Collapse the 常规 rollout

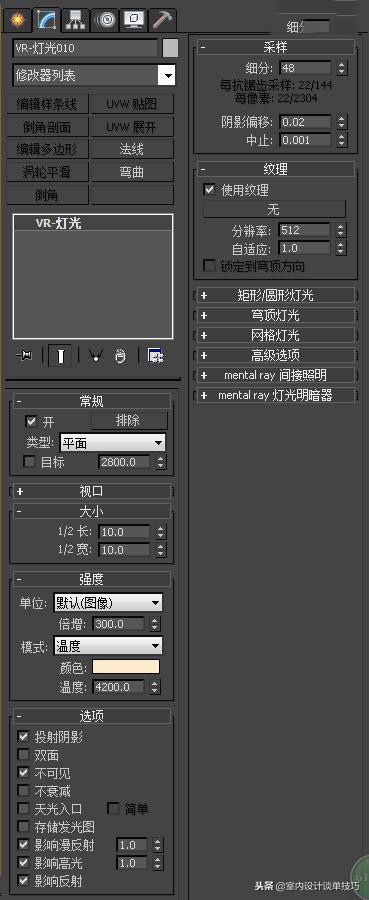[92, 401]
